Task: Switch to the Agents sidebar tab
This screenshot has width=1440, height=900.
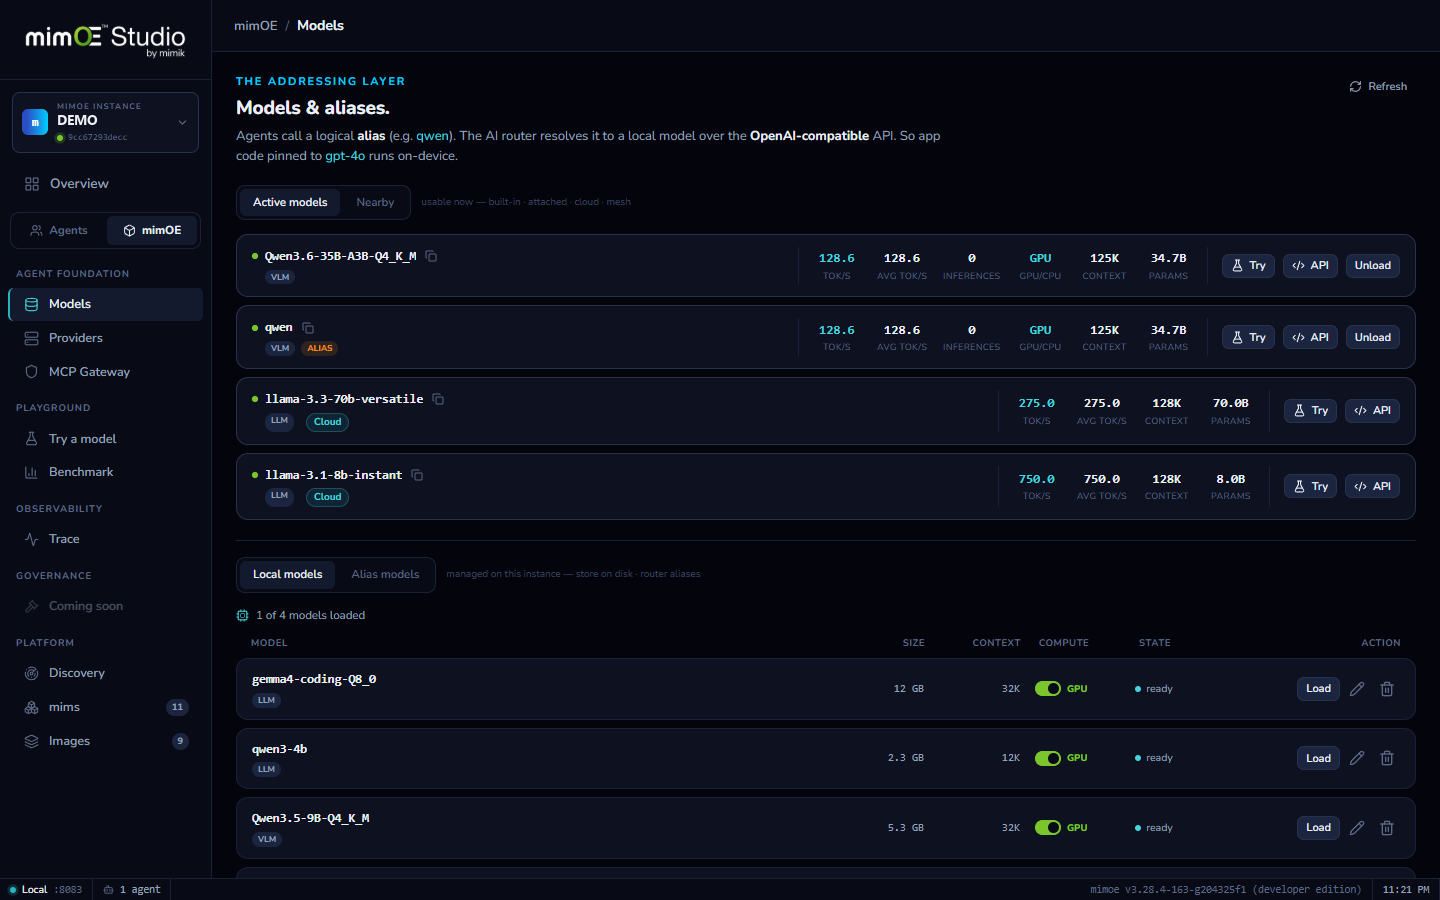Action: point(59,230)
